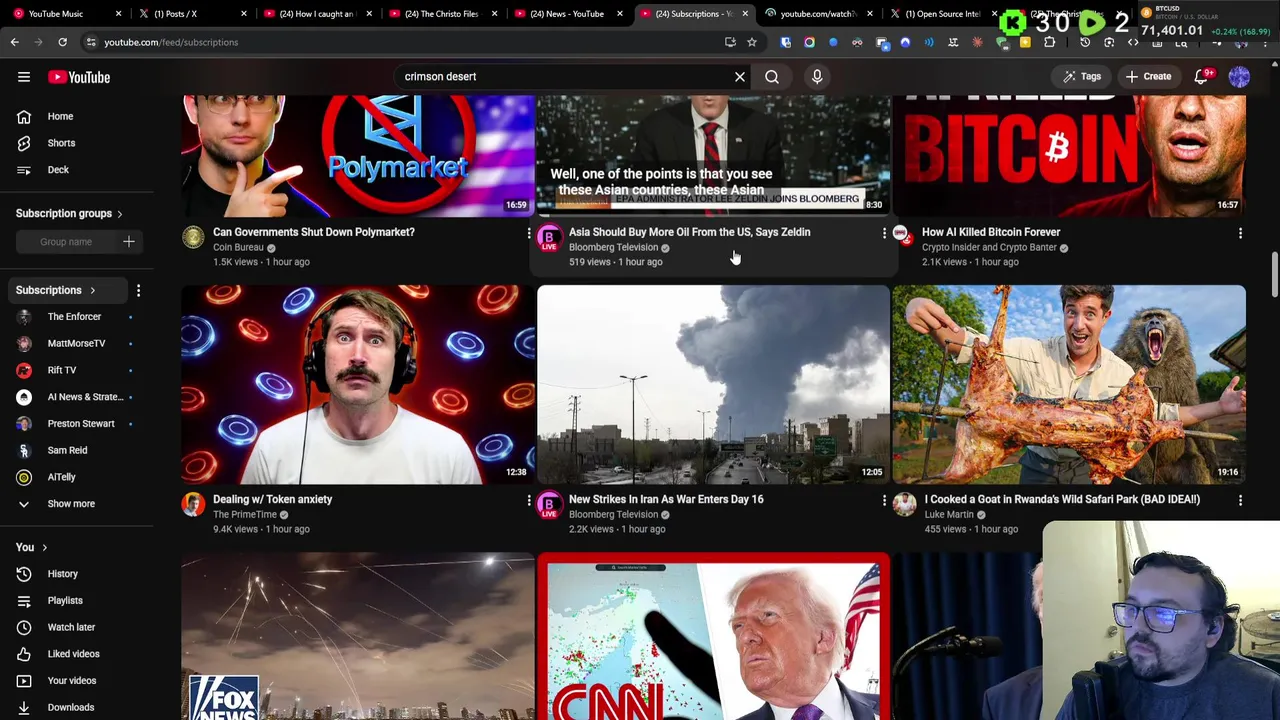
Task: Open ThePrimeTime channel avatar
Action: (193, 504)
